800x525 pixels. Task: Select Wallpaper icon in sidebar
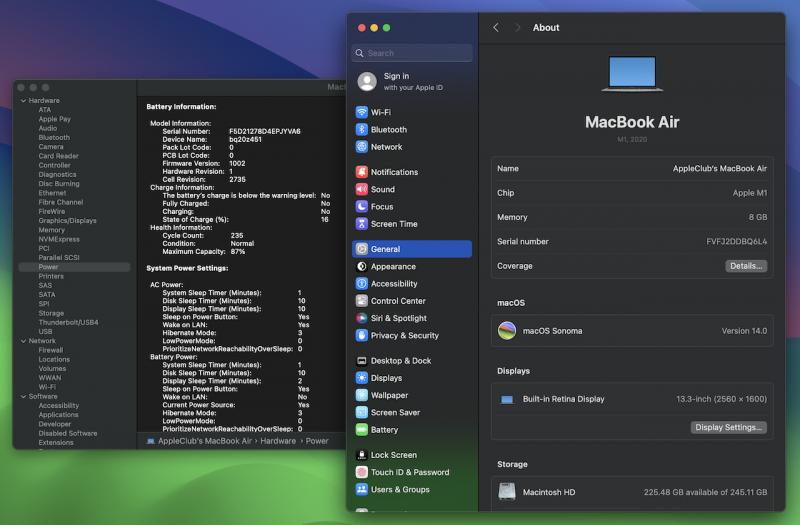click(x=361, y=395)
